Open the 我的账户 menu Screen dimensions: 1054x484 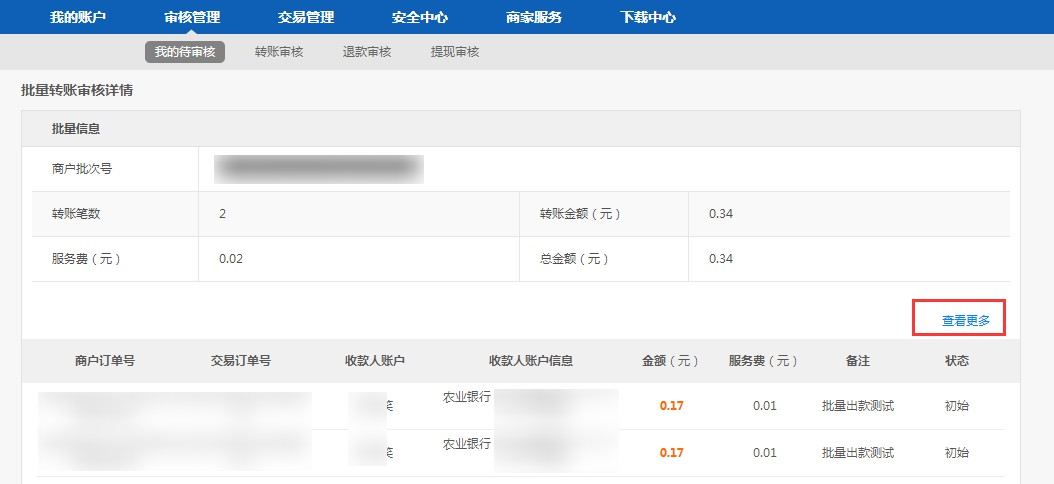tap(78, 17)
